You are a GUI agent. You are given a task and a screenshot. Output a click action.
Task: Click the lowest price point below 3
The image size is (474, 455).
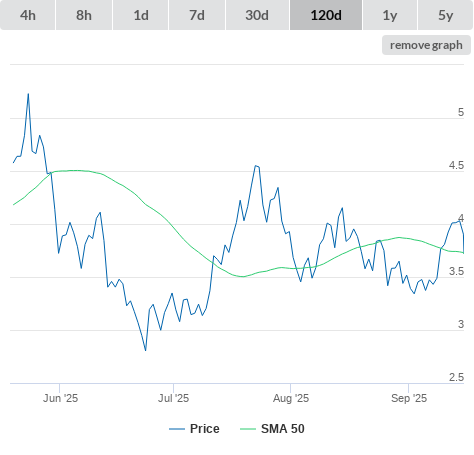click(x=146, y=350)
